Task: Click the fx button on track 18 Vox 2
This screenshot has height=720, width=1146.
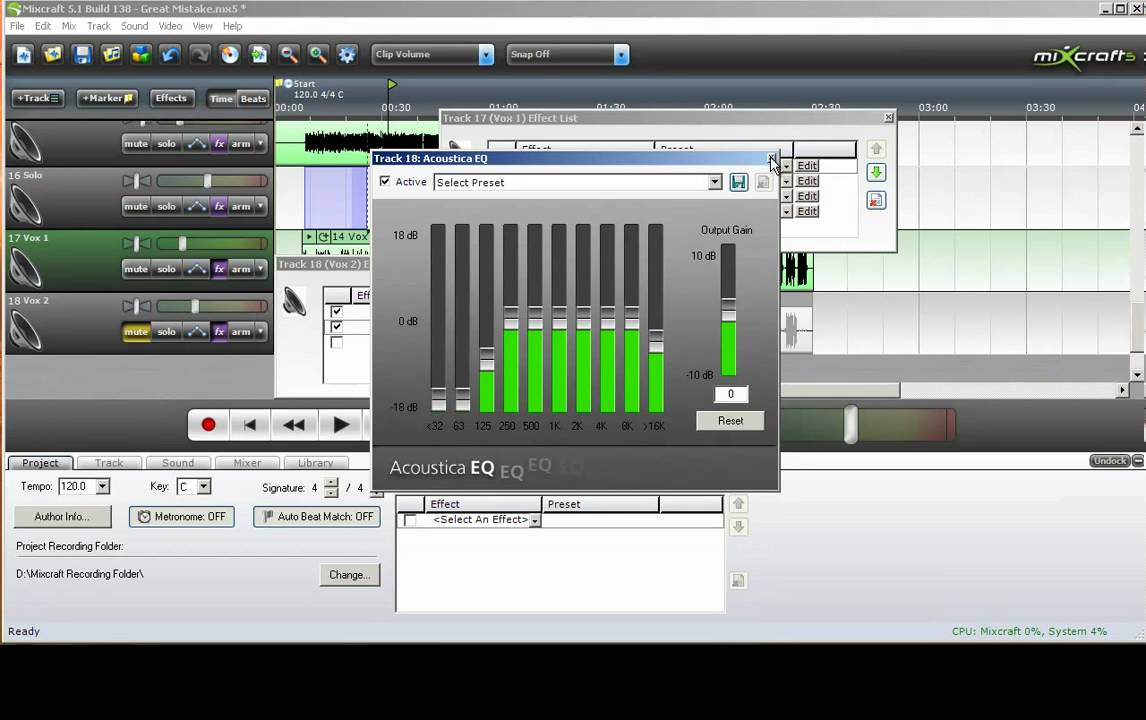Action: (x=219, y=332)
